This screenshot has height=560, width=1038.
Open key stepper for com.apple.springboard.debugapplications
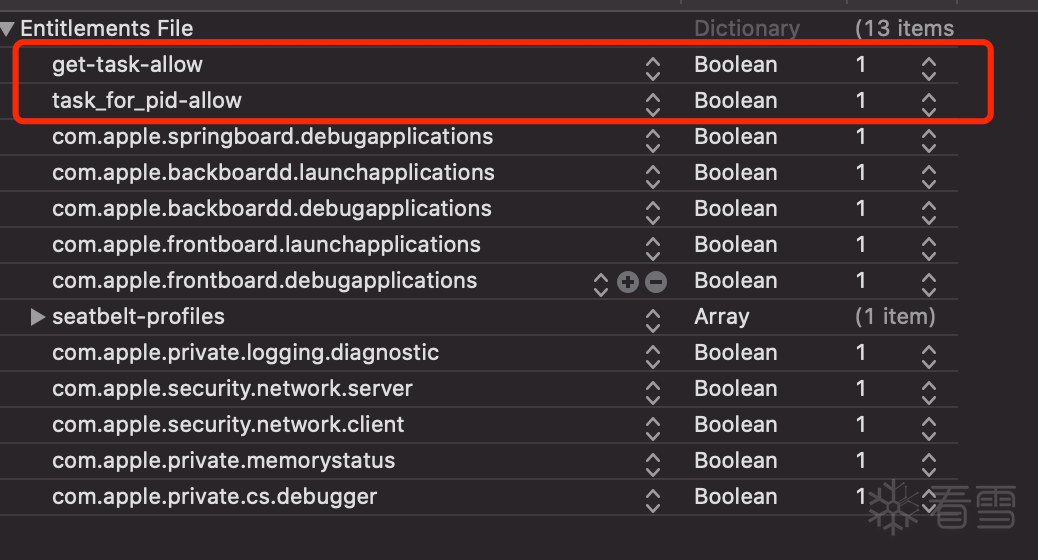click(653, 139)
